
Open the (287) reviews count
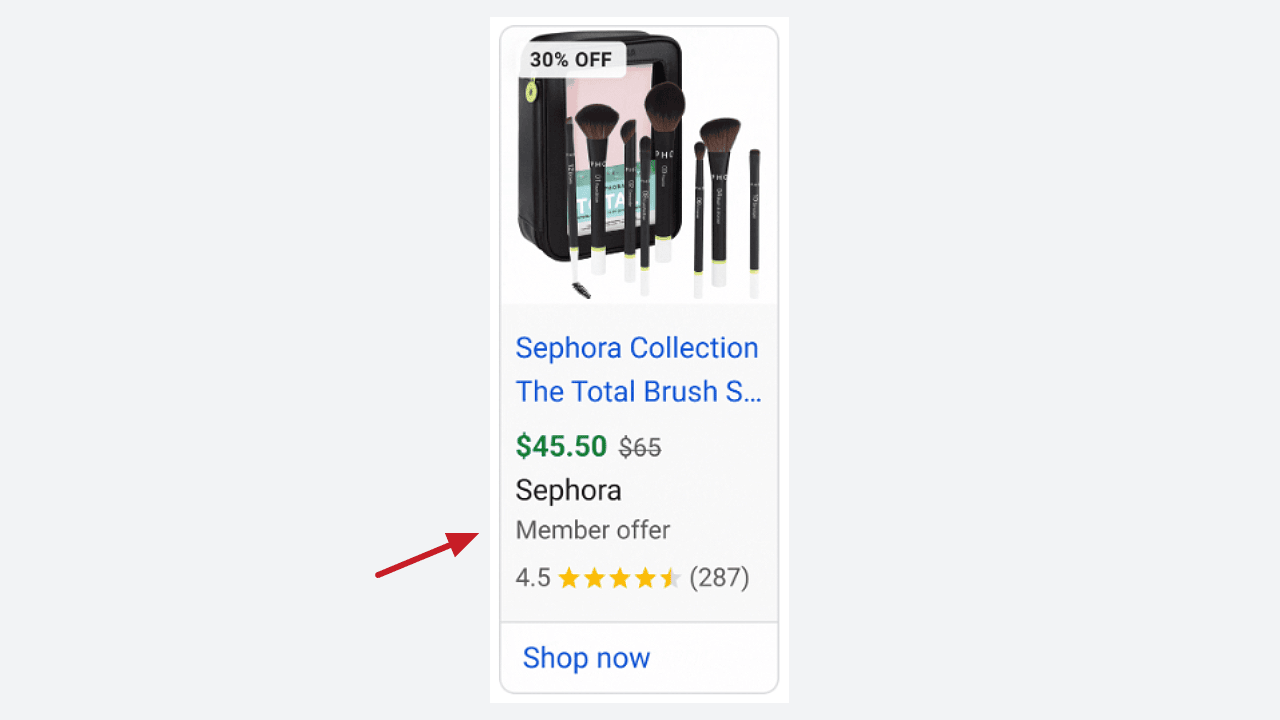(x=719, y=578)
